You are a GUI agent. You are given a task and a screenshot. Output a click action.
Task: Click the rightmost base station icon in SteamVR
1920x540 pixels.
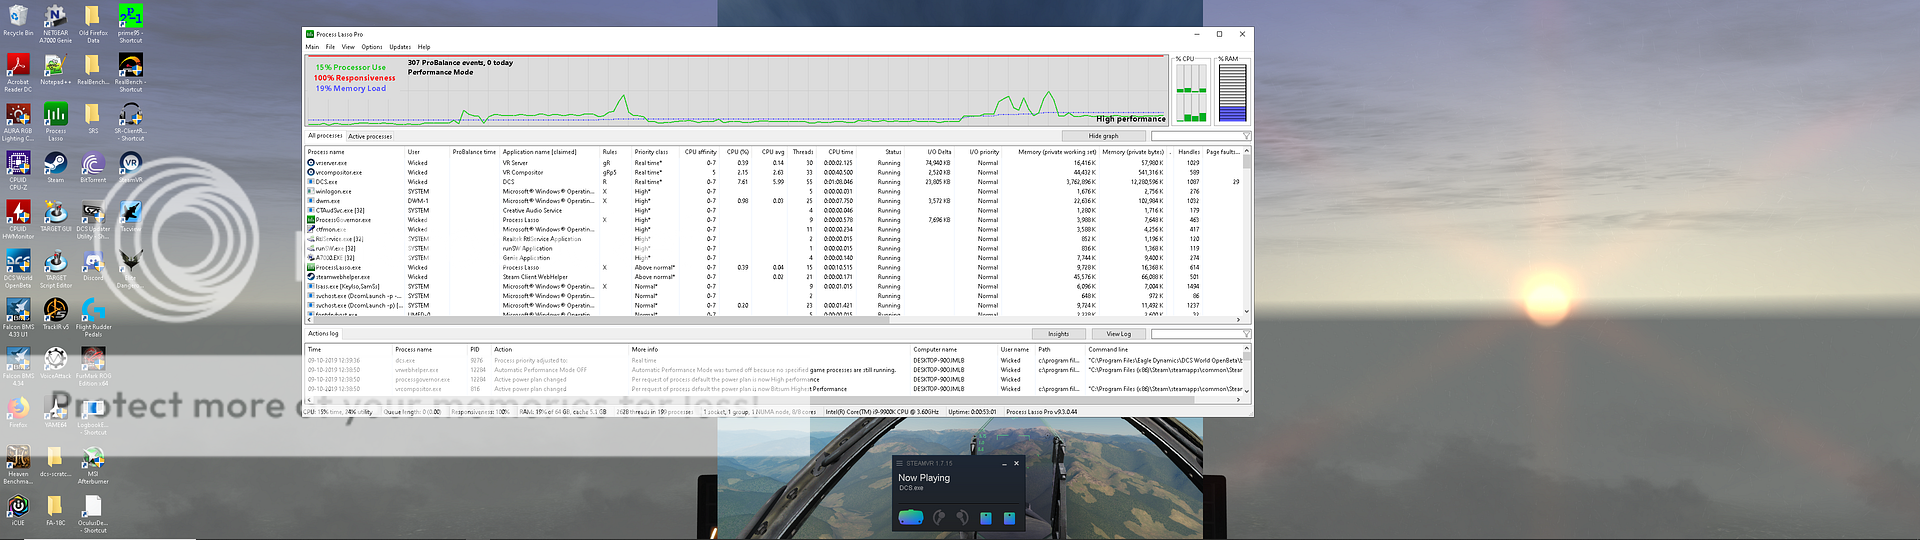1009,518
